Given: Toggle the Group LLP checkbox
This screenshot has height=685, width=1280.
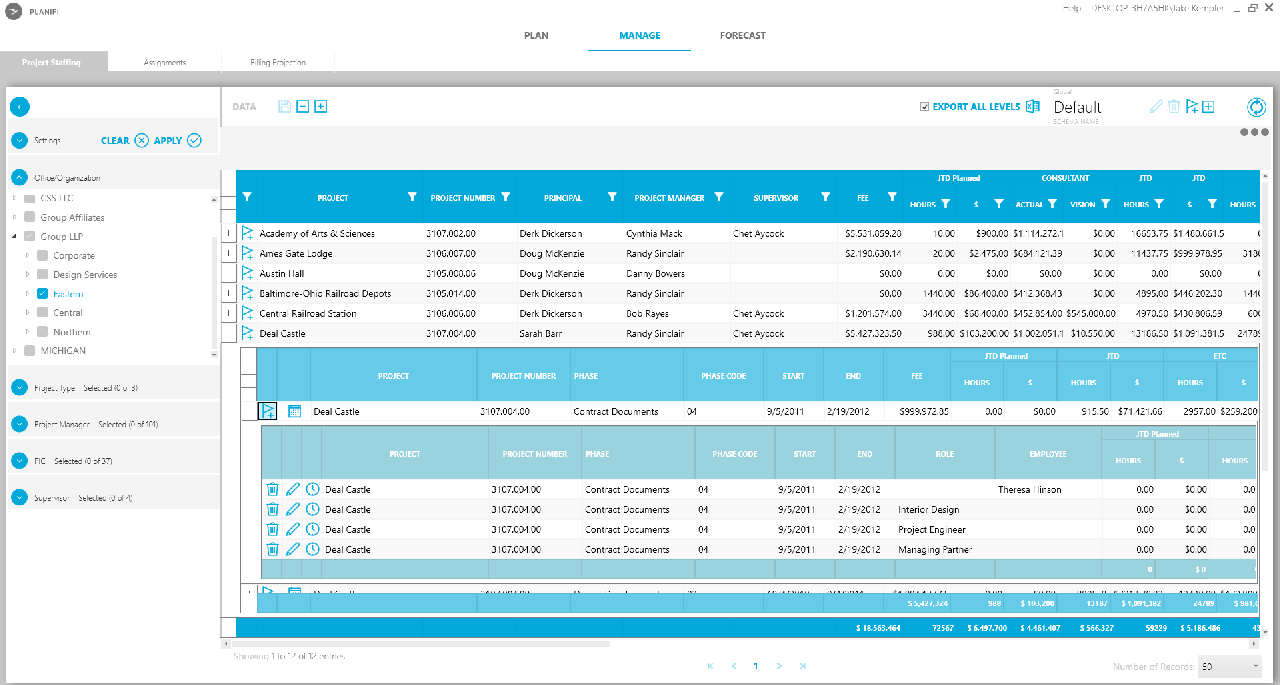Looking at the screenshot, I should coord(30,237).
